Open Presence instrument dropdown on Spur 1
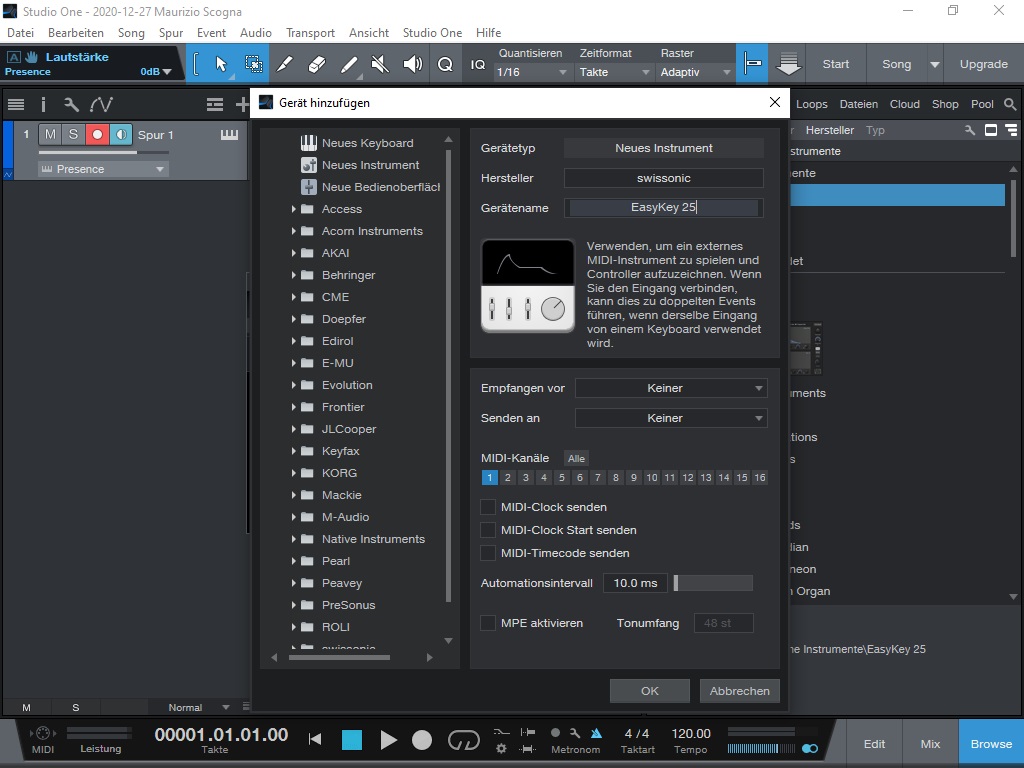Viewport: 1024px width, 768px height. [103, 169]
